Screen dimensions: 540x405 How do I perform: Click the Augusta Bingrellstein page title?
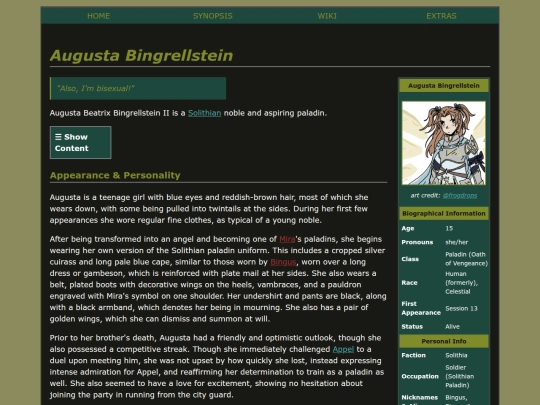pyautogui.click(x=142, y=55)
